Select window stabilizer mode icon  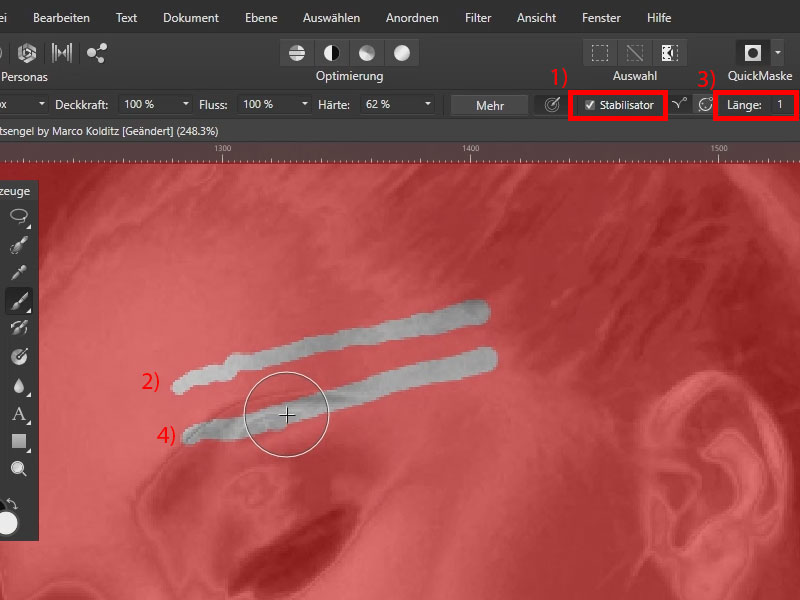click(x=705, y=105)
